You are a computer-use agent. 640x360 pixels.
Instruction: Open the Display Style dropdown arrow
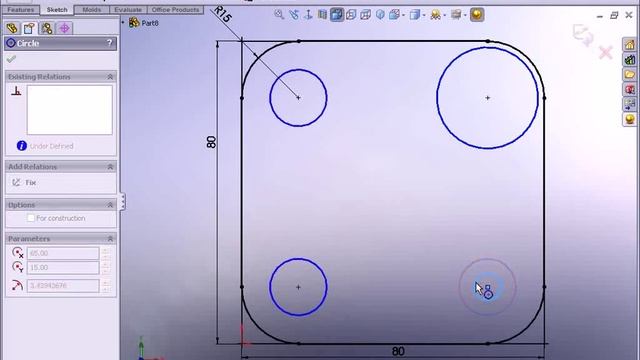coord(424,16)
